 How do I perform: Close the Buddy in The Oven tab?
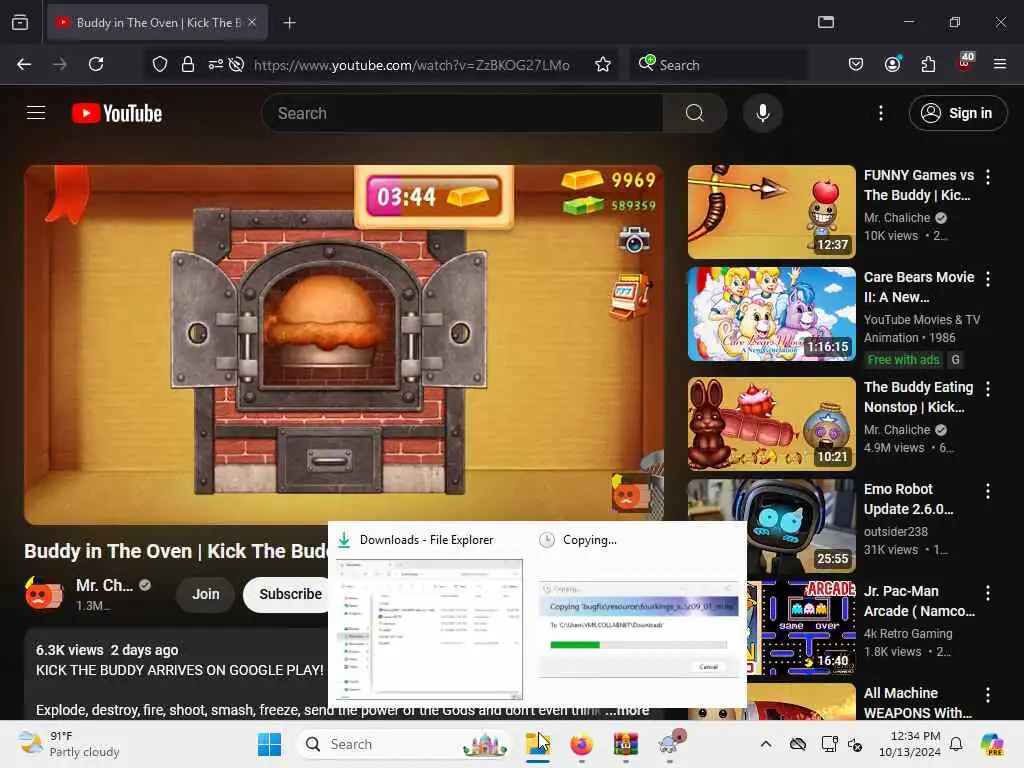point(252,23)
